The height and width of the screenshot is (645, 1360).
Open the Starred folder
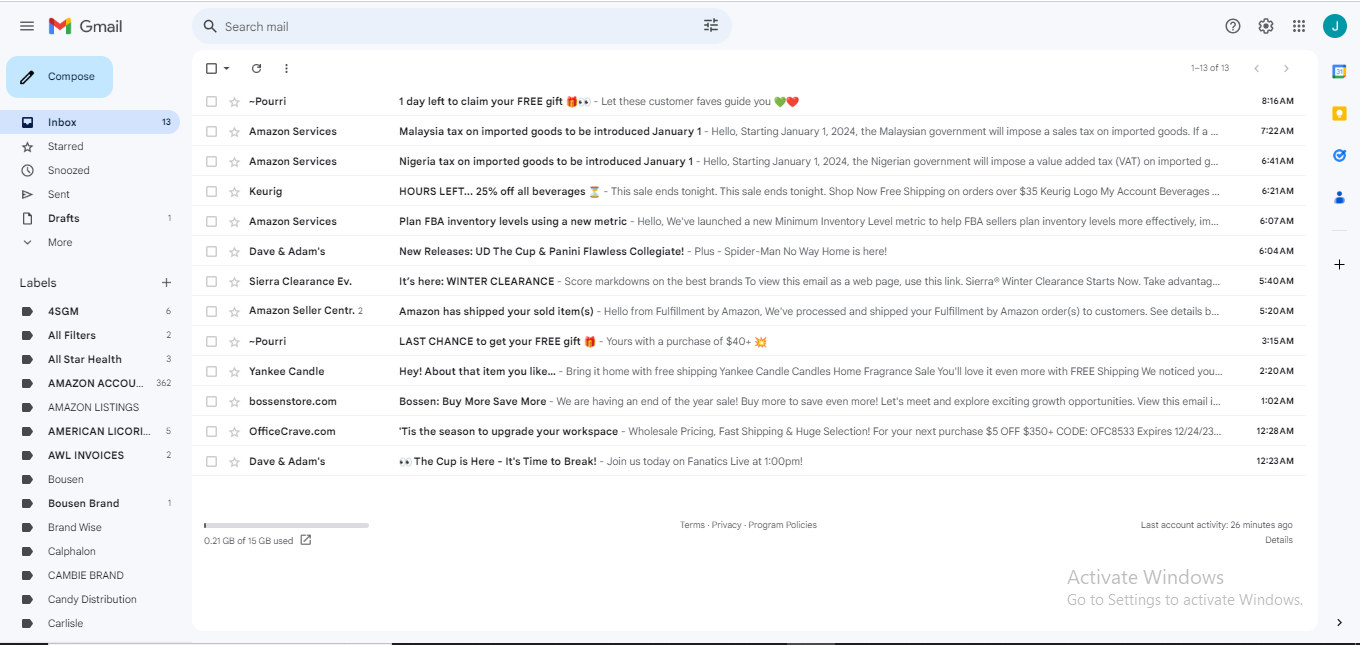pyautogui.click(x=90, y=146)
